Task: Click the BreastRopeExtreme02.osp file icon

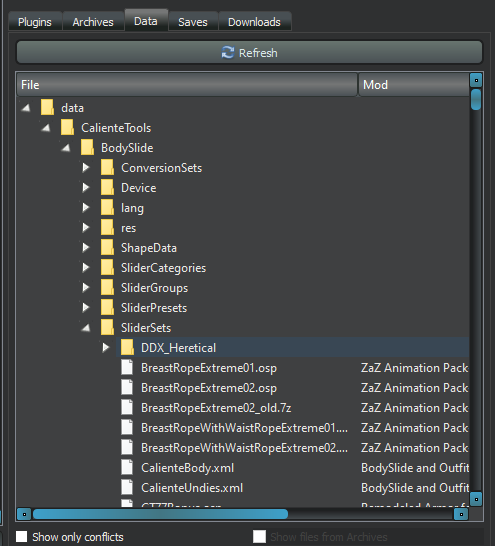Action: (127, 387)
